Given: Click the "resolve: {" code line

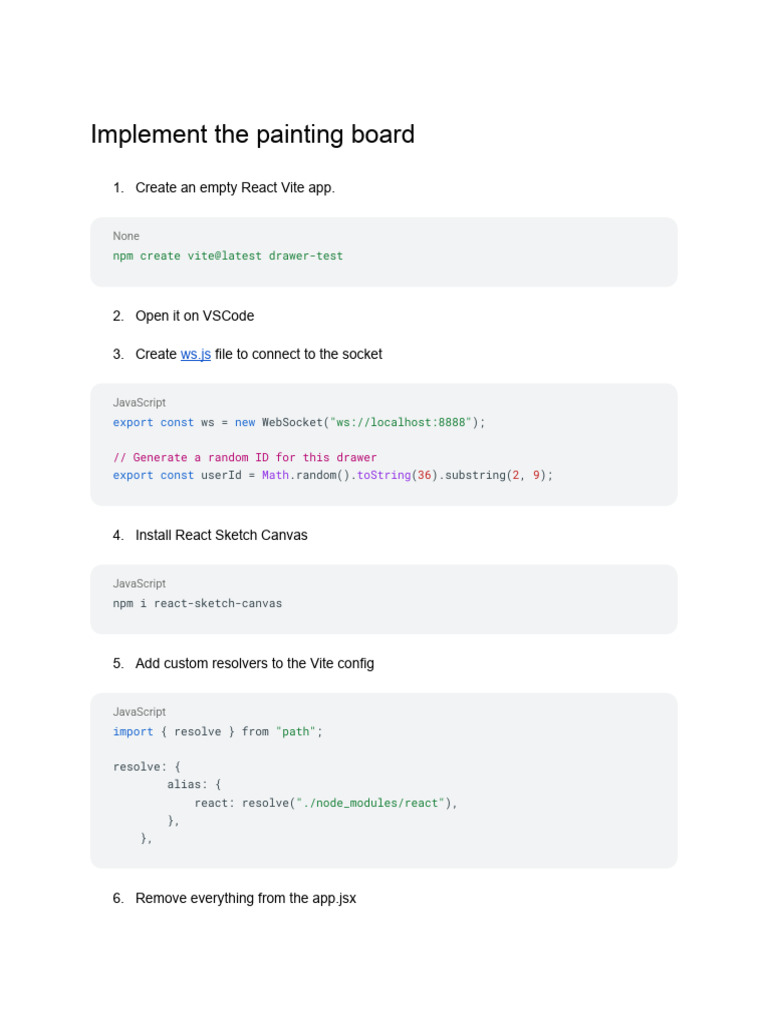Looking at the screenshot, I should tap(147, 767).
